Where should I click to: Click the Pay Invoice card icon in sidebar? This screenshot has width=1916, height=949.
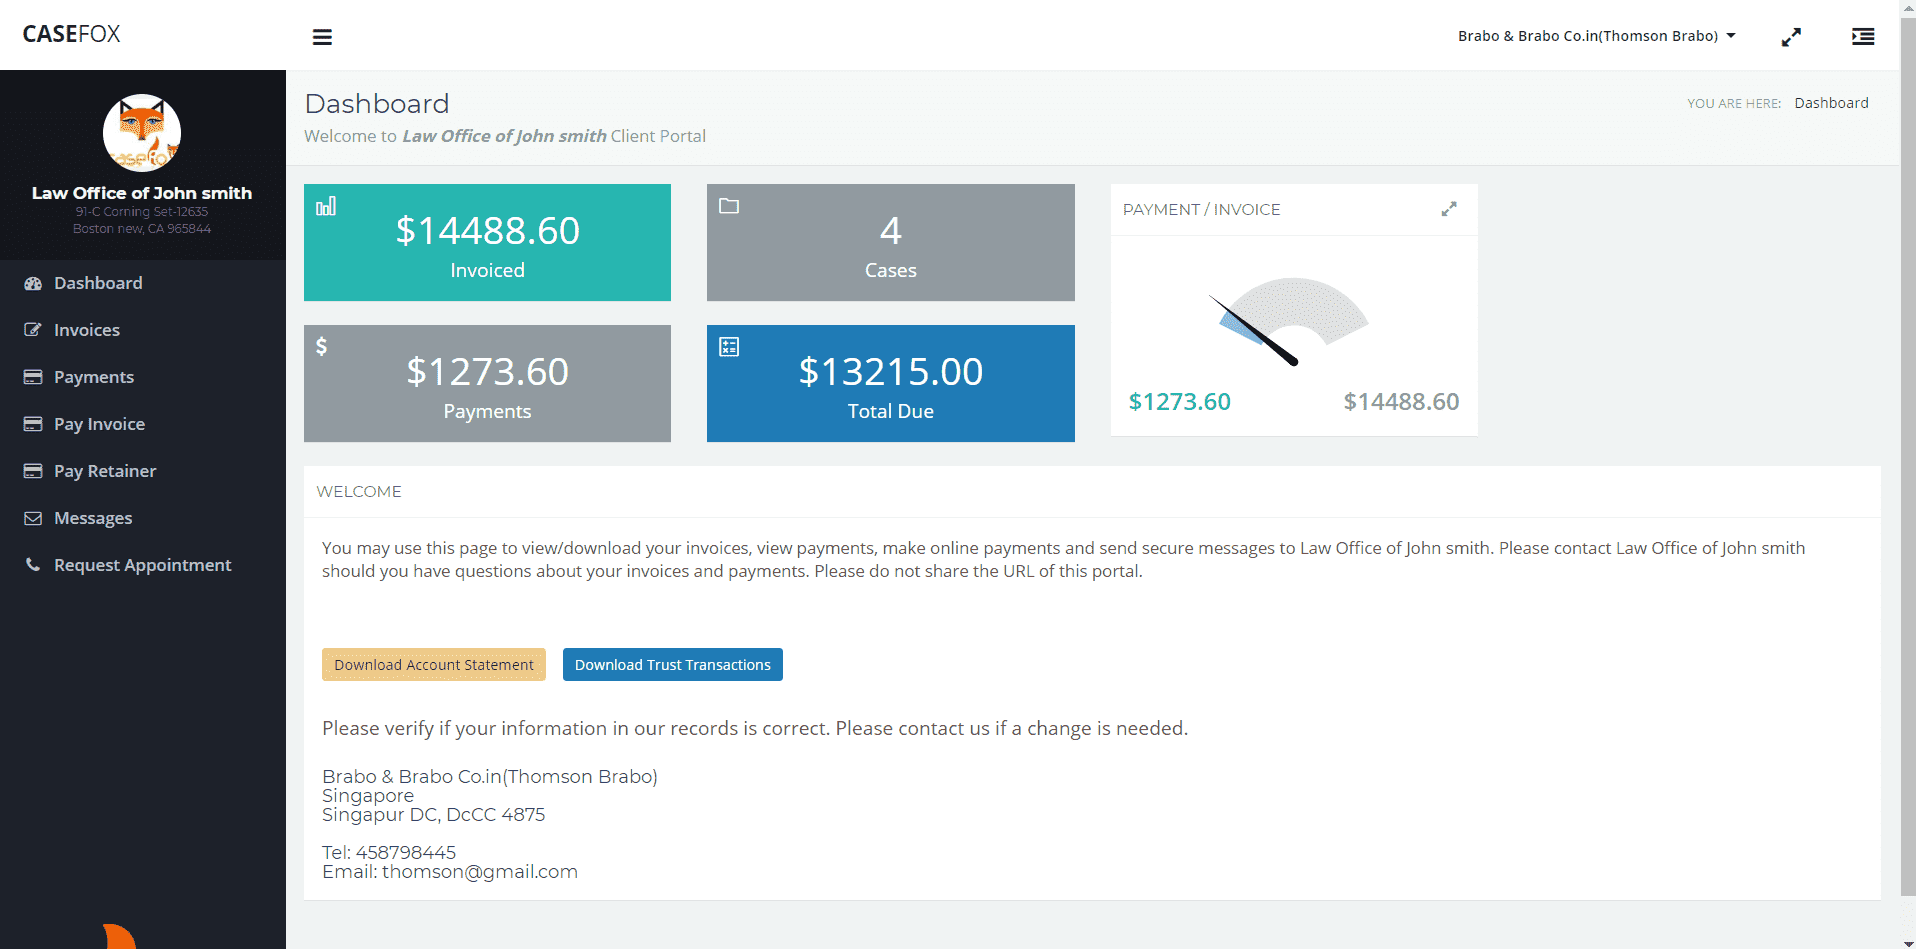pos(33,424)
